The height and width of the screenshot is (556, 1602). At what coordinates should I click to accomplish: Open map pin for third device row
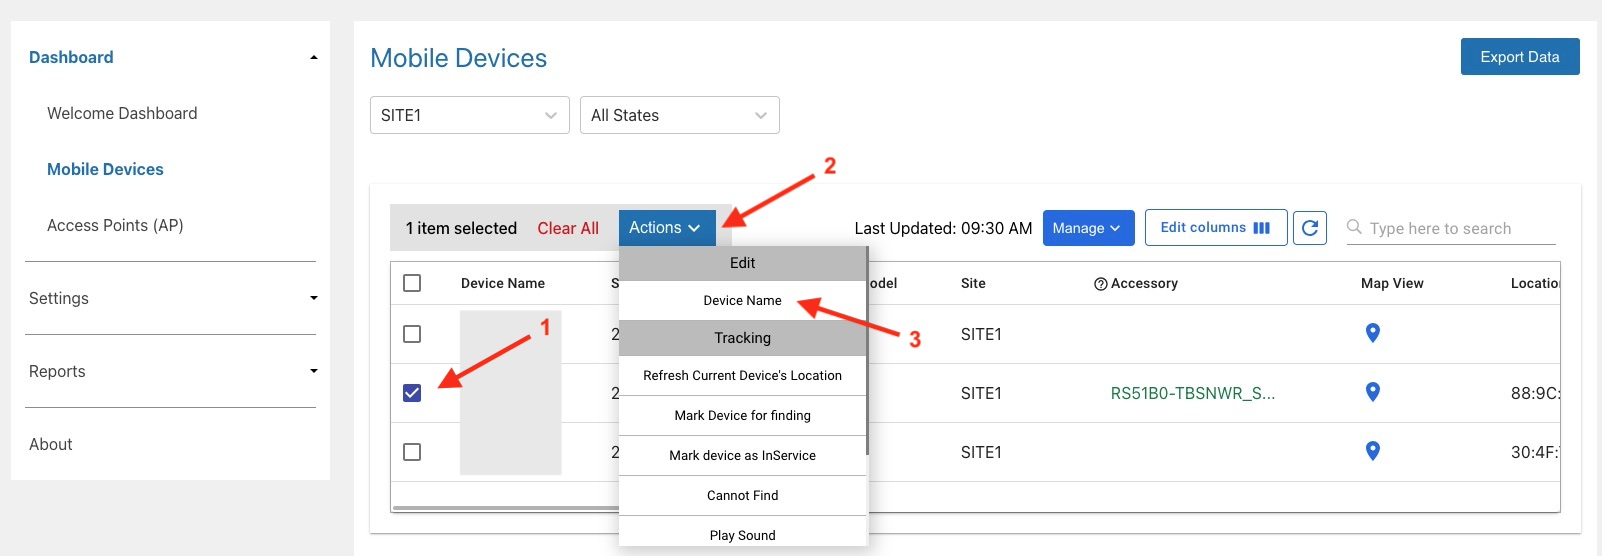(1373, 451)
